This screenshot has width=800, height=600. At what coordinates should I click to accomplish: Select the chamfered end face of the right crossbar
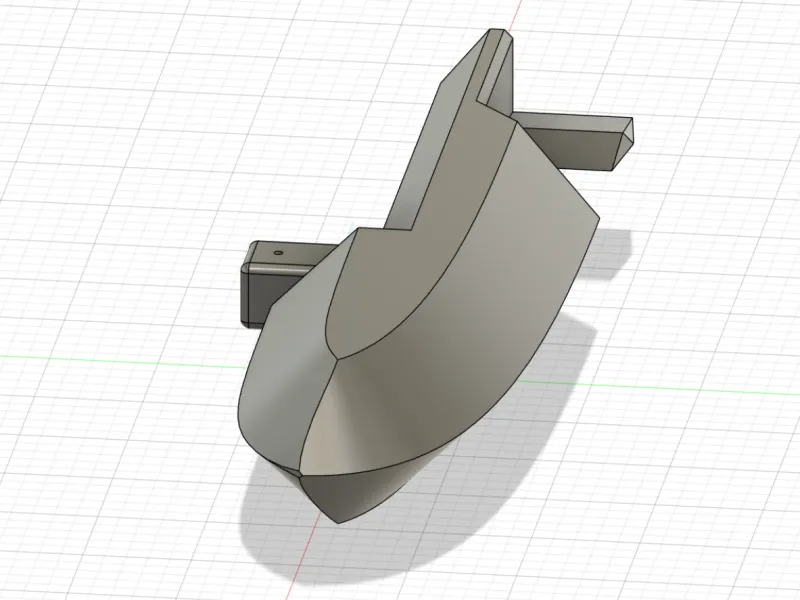(623, 145)
